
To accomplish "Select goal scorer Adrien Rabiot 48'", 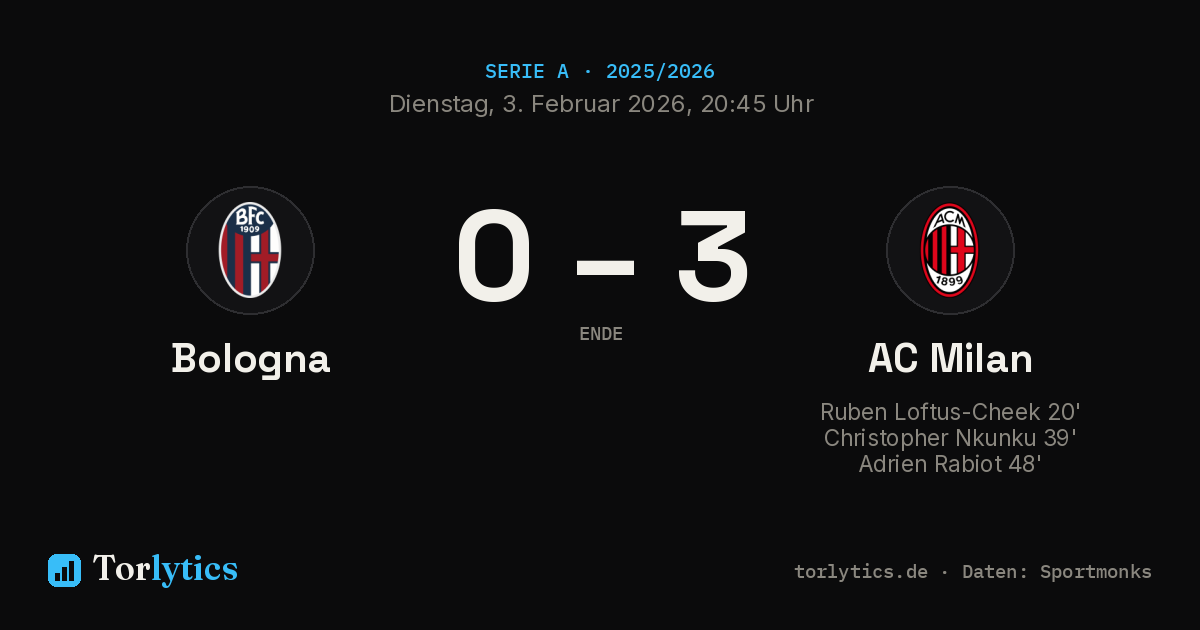I will (x=950, y=464).
